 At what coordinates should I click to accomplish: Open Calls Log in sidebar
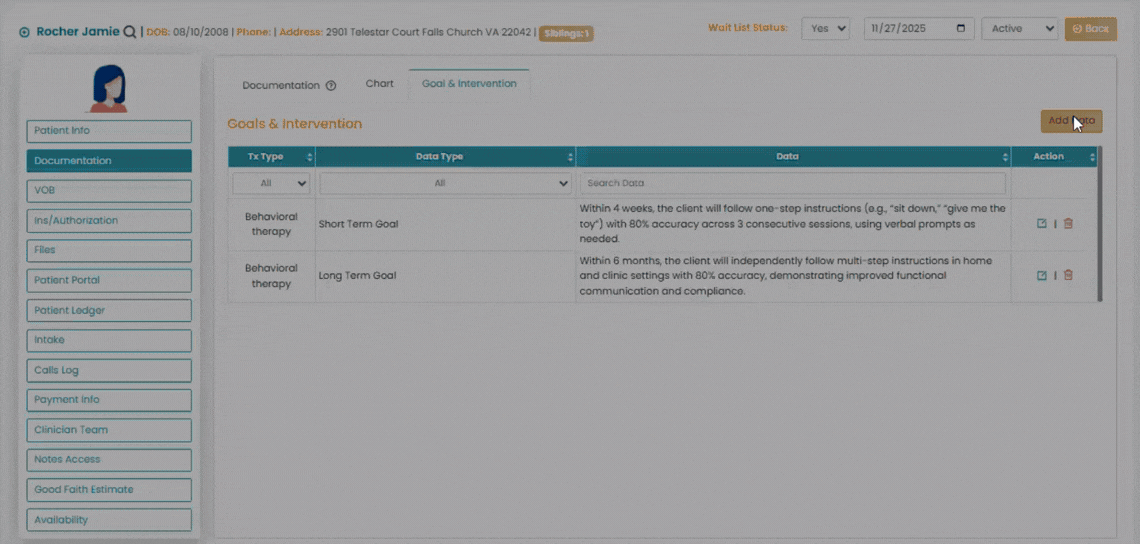[x=109, y=370]
